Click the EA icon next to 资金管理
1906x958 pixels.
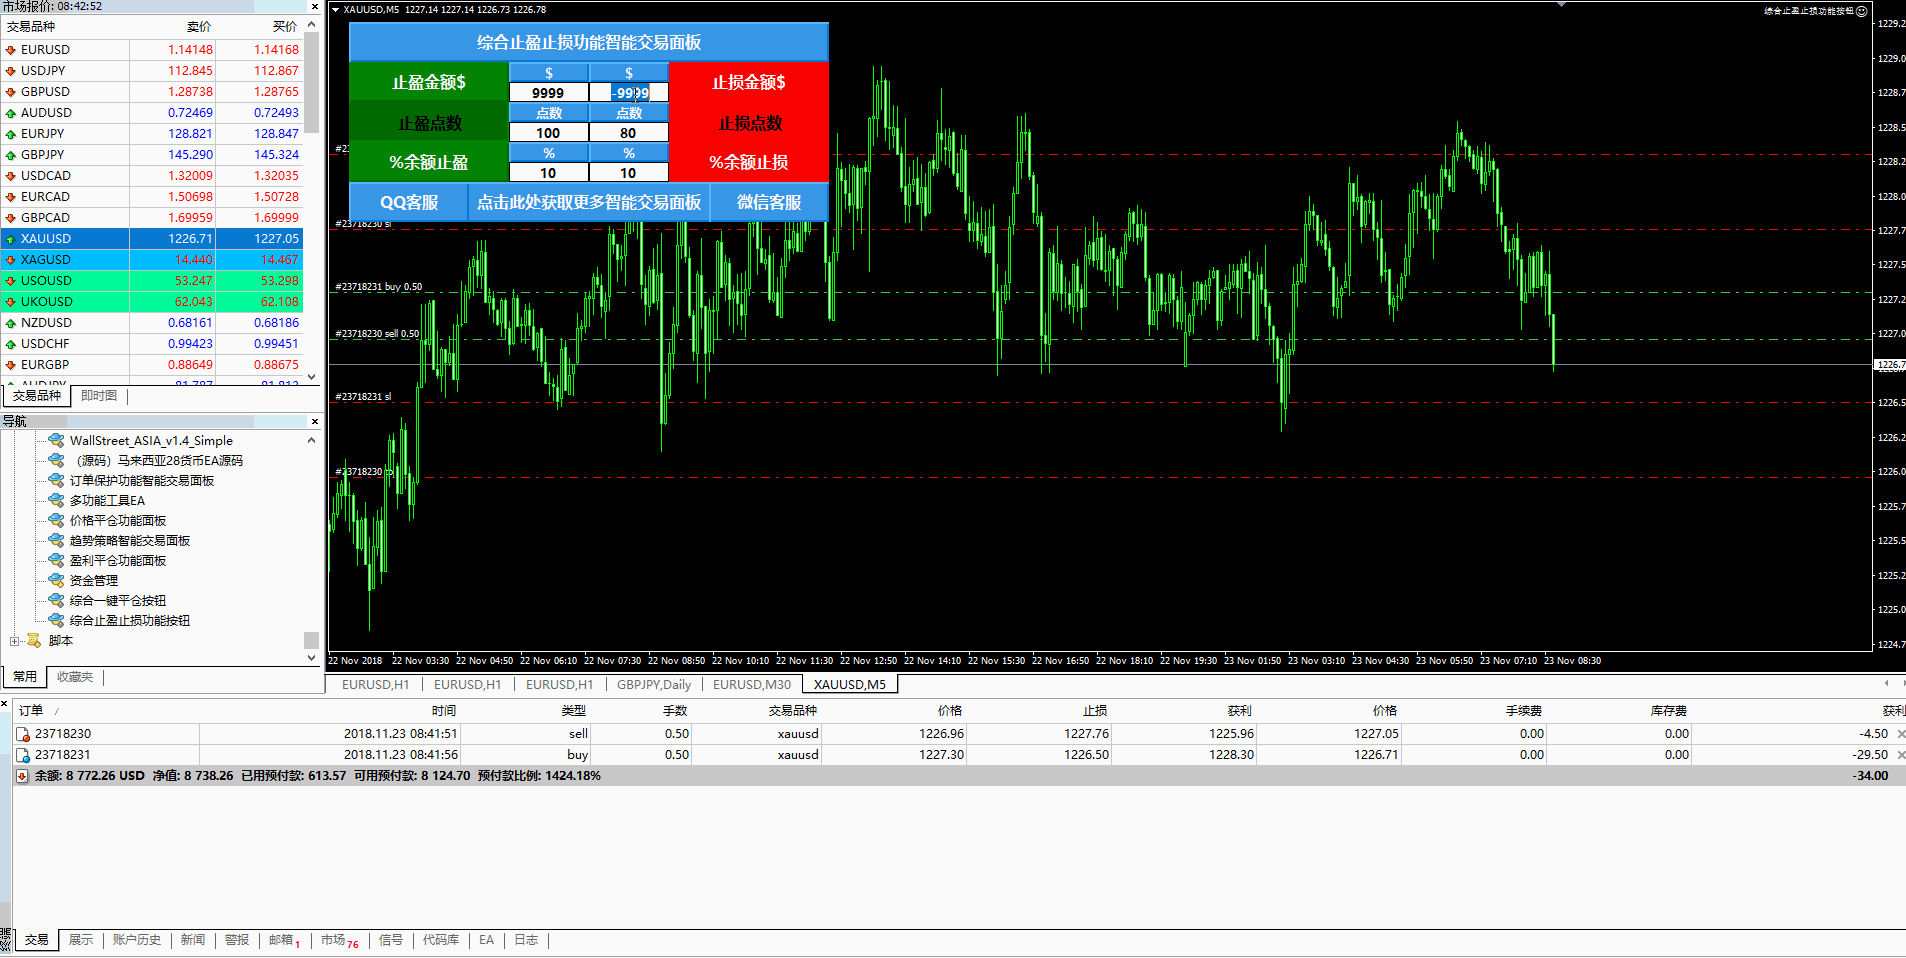click(x=57, y=580)
